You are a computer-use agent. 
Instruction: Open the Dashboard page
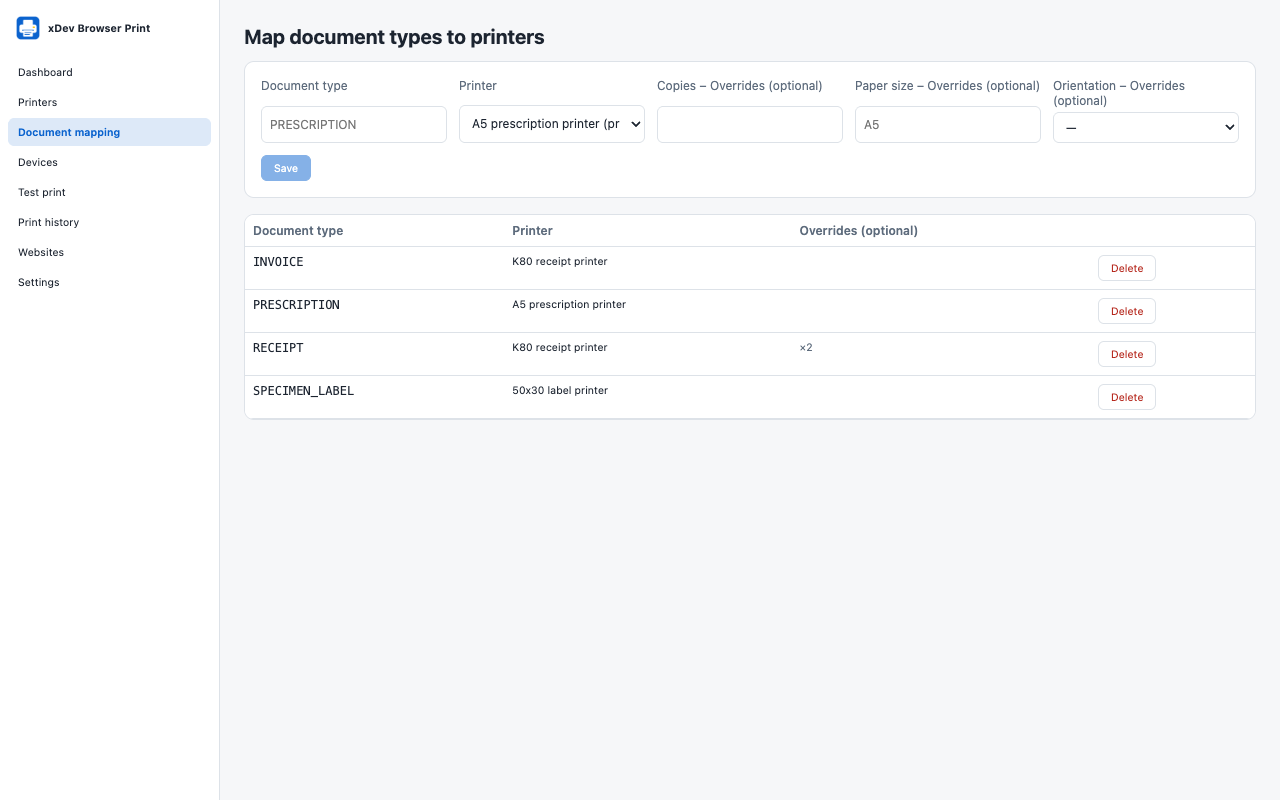coord(109,72)
